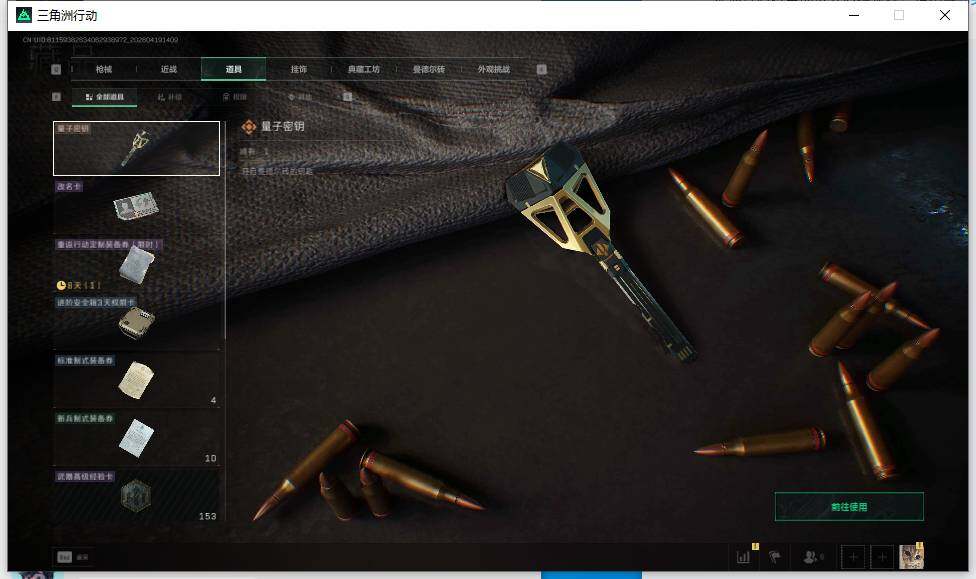The width and height of the screenshot is (976, 579).
Task: Select the 武器高级经验卡 item card
Action: tap(136, 495)
